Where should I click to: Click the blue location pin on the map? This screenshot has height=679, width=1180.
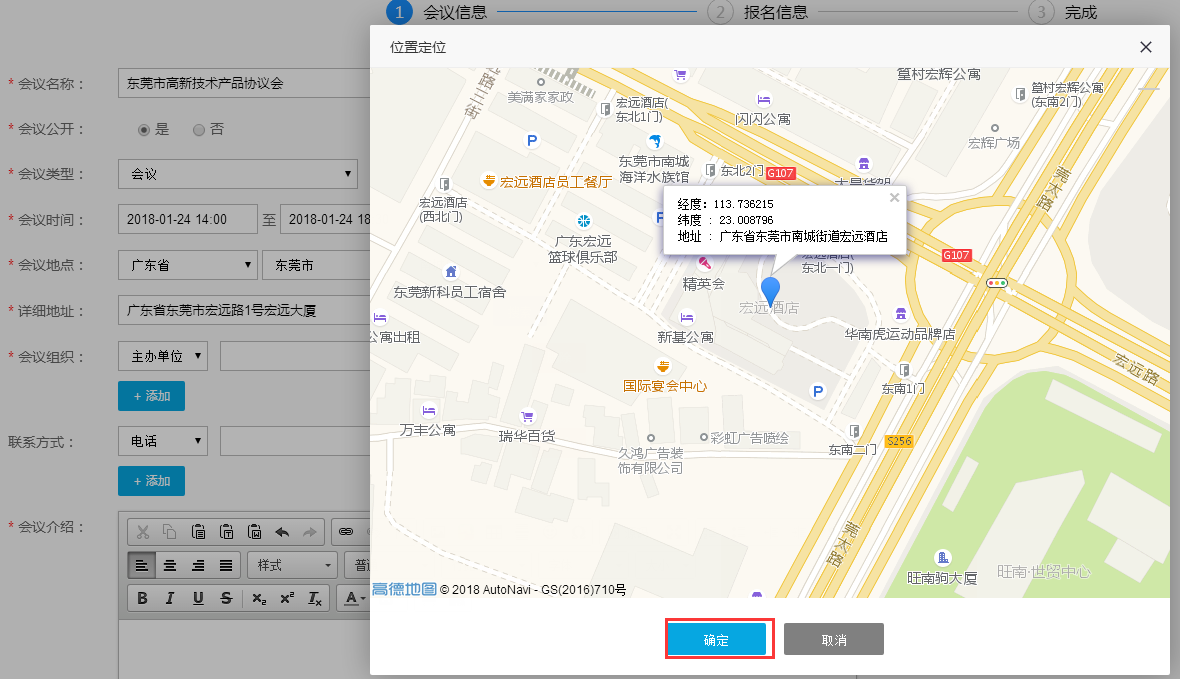click(x=770, y=291)
